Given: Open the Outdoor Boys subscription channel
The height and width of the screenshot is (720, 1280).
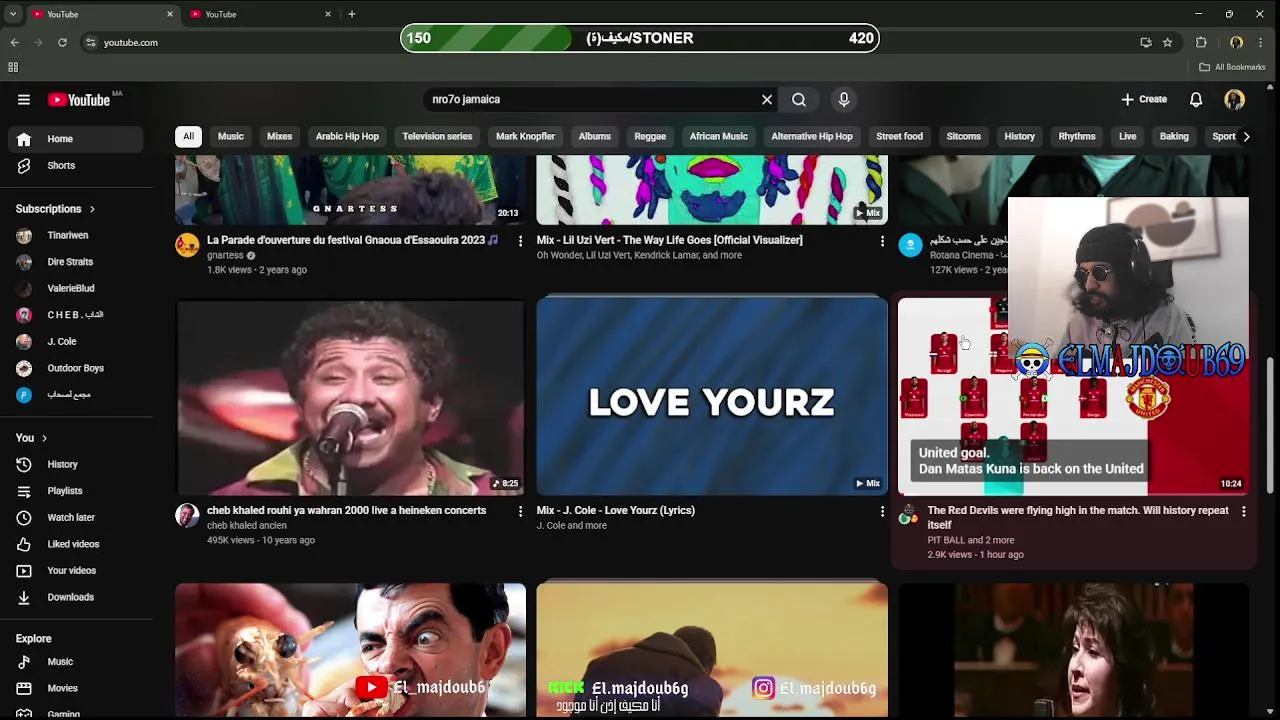Looking at the screenshot, I should 77,368.
